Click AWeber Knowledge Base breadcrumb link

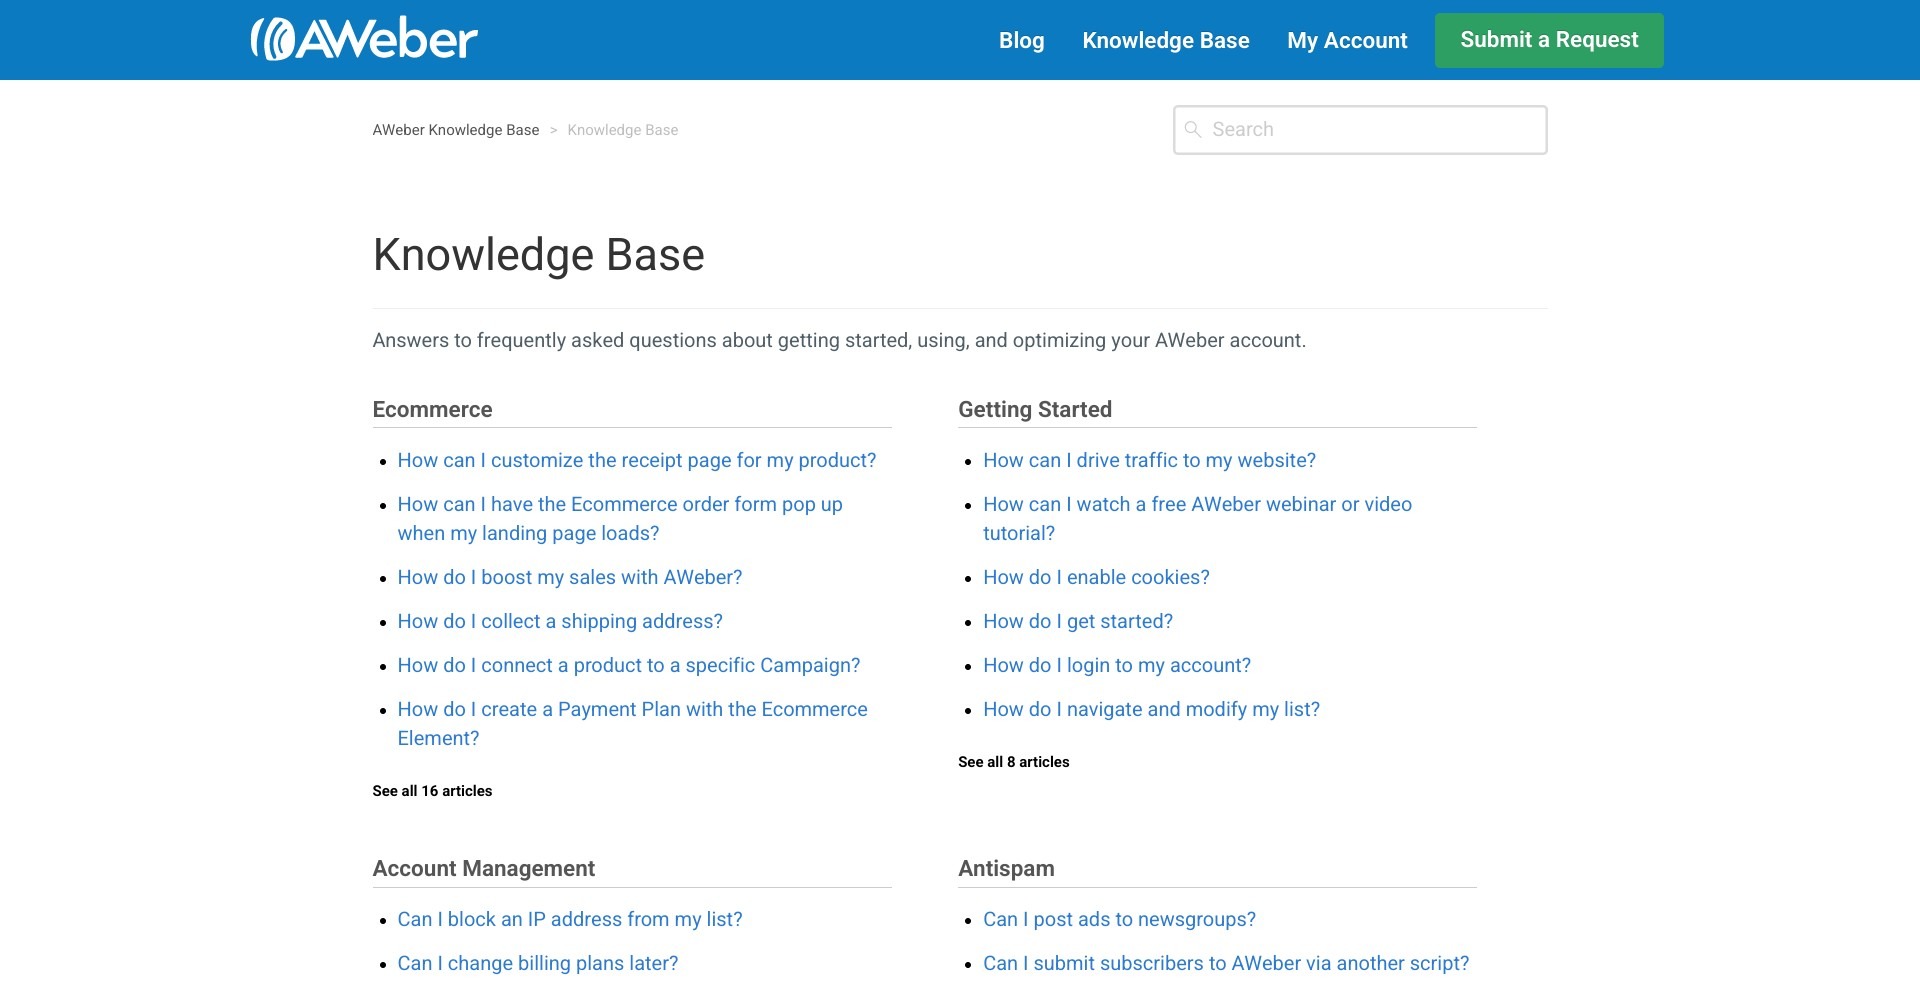456,130
